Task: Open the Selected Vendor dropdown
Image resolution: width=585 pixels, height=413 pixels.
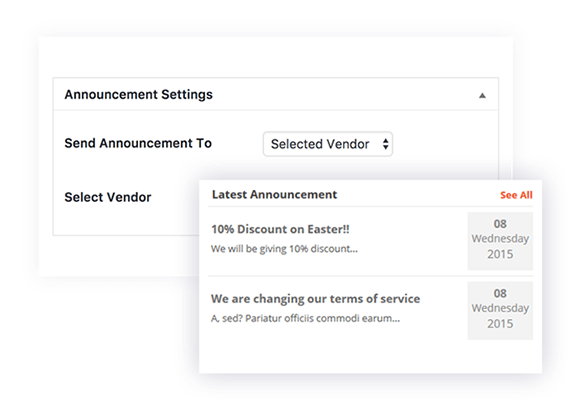Action: pyautogui.click(x=328, y=144)
